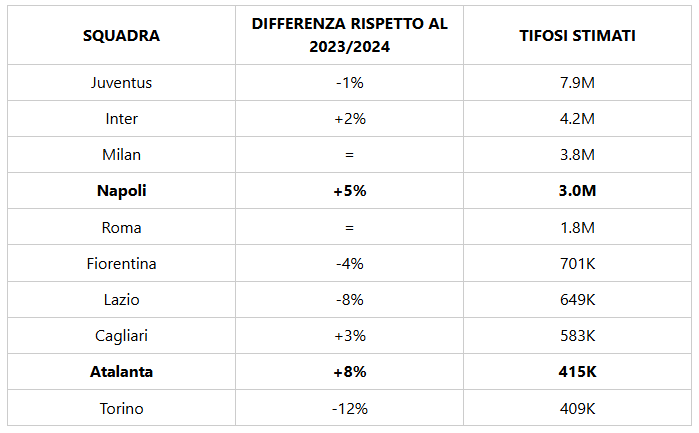The image size is (699, 433).
Task: Click the Atalanta 415K fans cell
Action: [578, 371]
